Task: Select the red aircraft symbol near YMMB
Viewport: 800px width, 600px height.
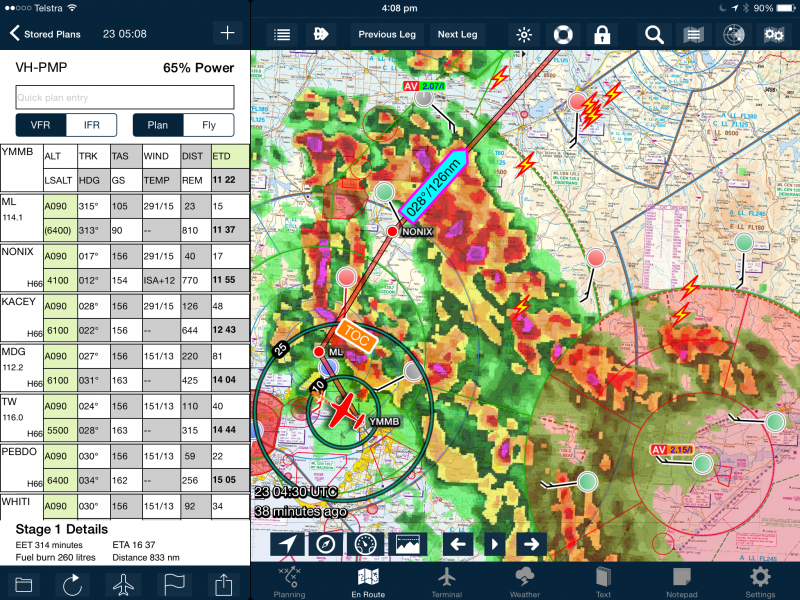Action: (345, 411)
